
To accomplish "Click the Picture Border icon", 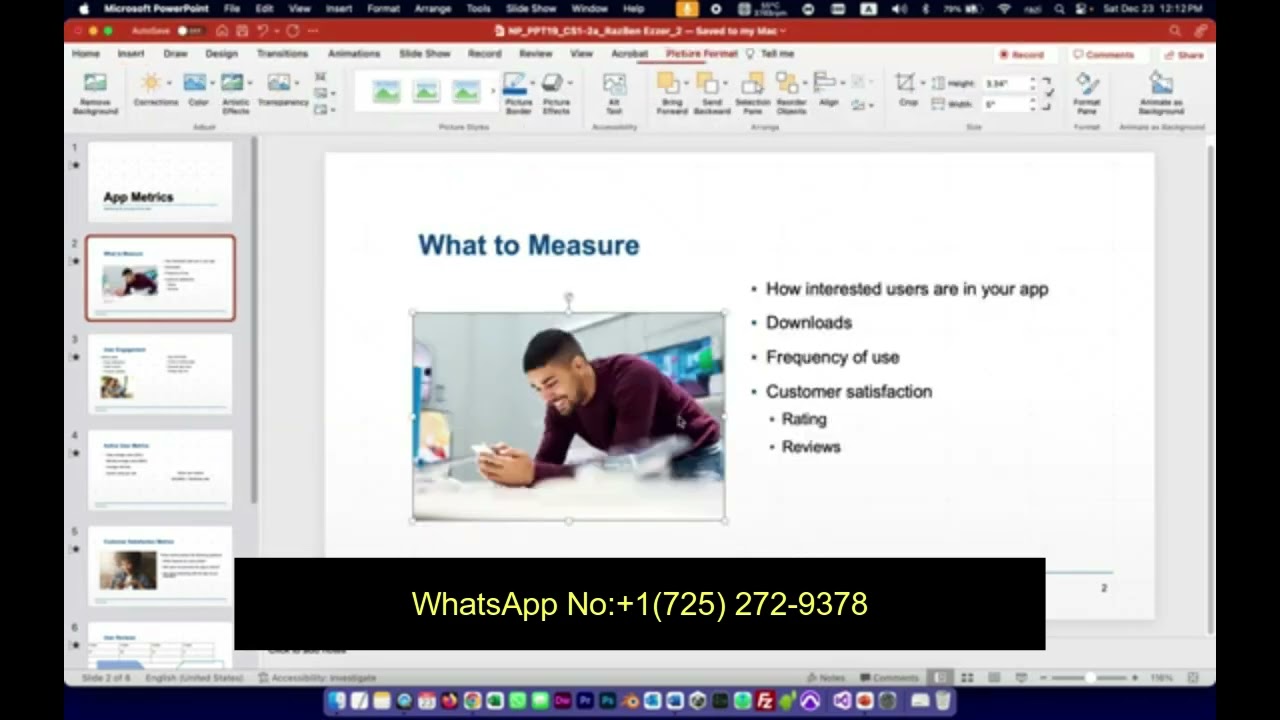I will [x=515, y=83].
